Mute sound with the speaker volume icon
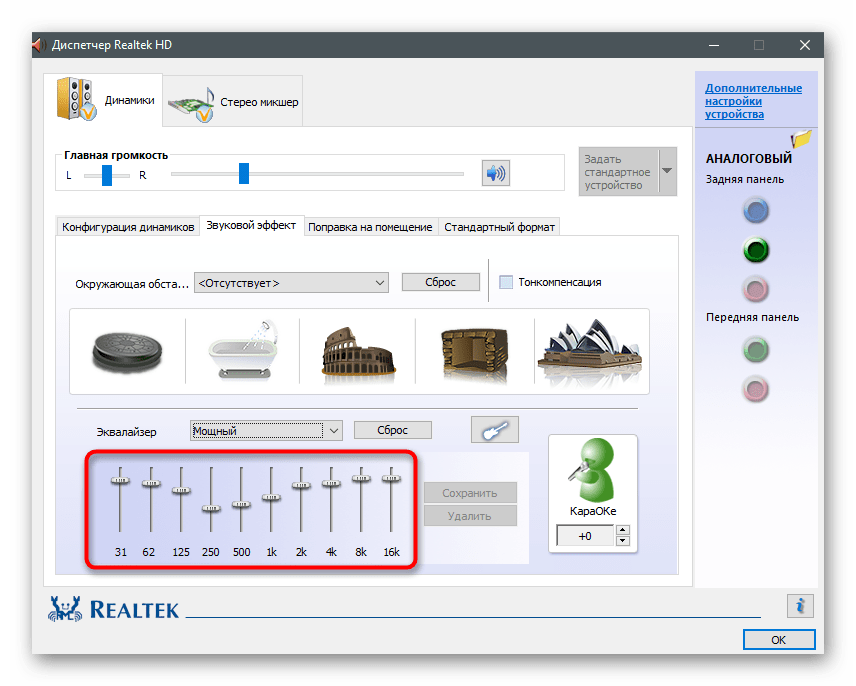The image size is (856, 686). 495,174
